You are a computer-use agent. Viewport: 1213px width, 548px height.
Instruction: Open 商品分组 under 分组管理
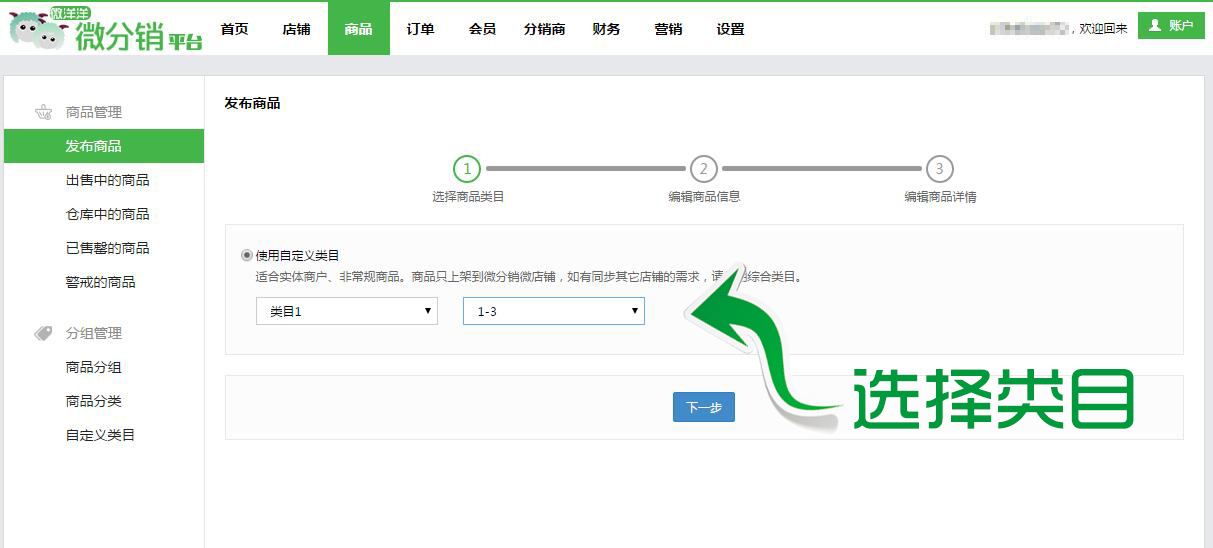click(93, 367)
